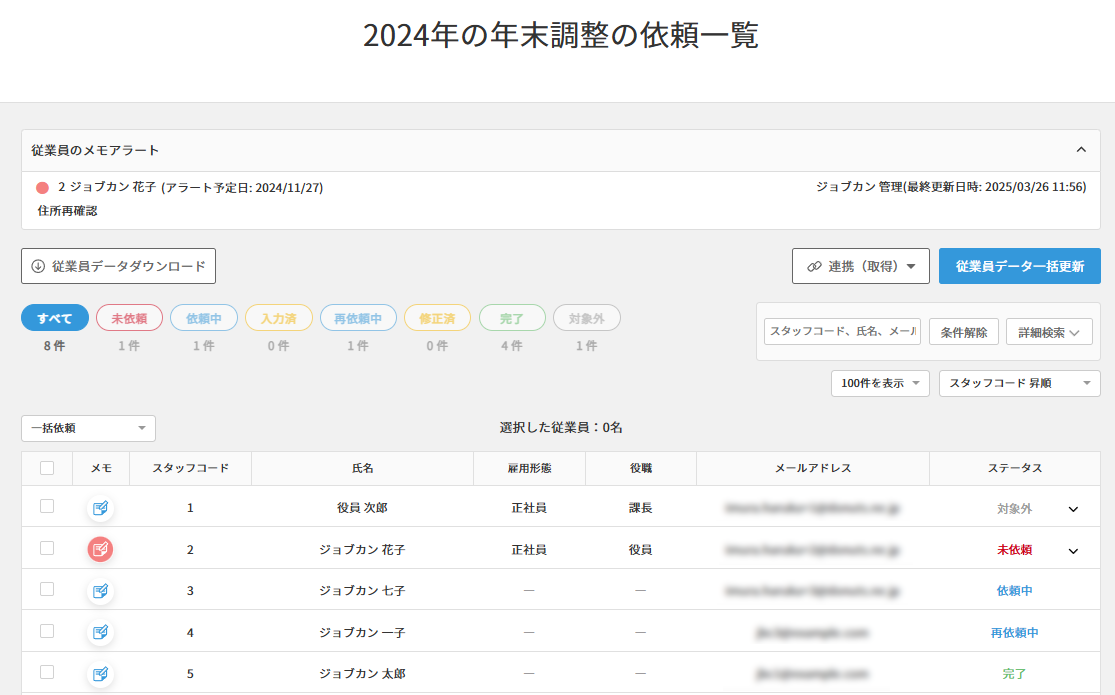1115x695 pixels.
Task: Click name cell ジョブカン 太郎
Action: (x=363, y=674)
